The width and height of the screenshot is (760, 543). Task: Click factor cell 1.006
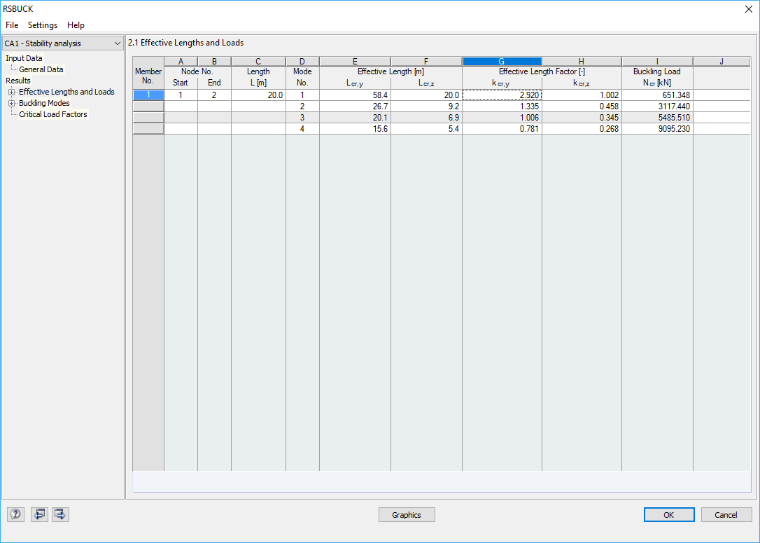click(x=502, y=117)
